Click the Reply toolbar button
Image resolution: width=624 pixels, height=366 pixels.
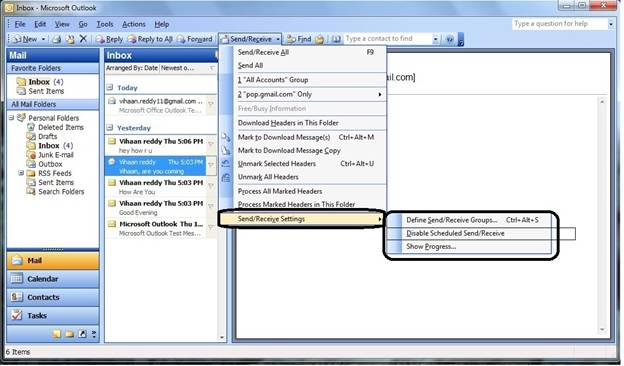[109, 39]
